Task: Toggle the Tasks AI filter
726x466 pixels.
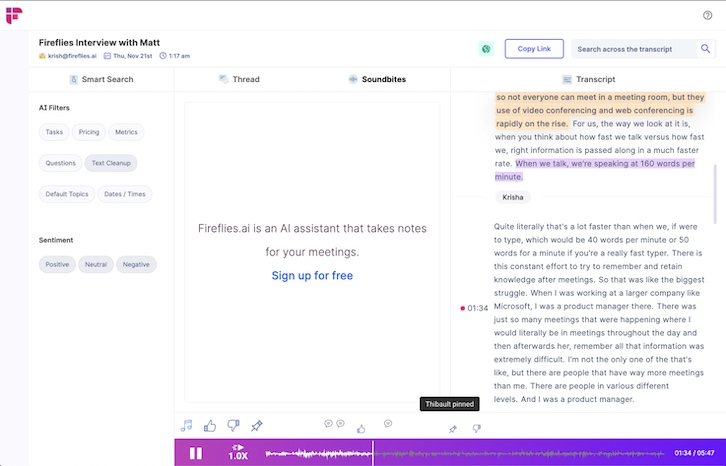Action: (x=55, y=132)
